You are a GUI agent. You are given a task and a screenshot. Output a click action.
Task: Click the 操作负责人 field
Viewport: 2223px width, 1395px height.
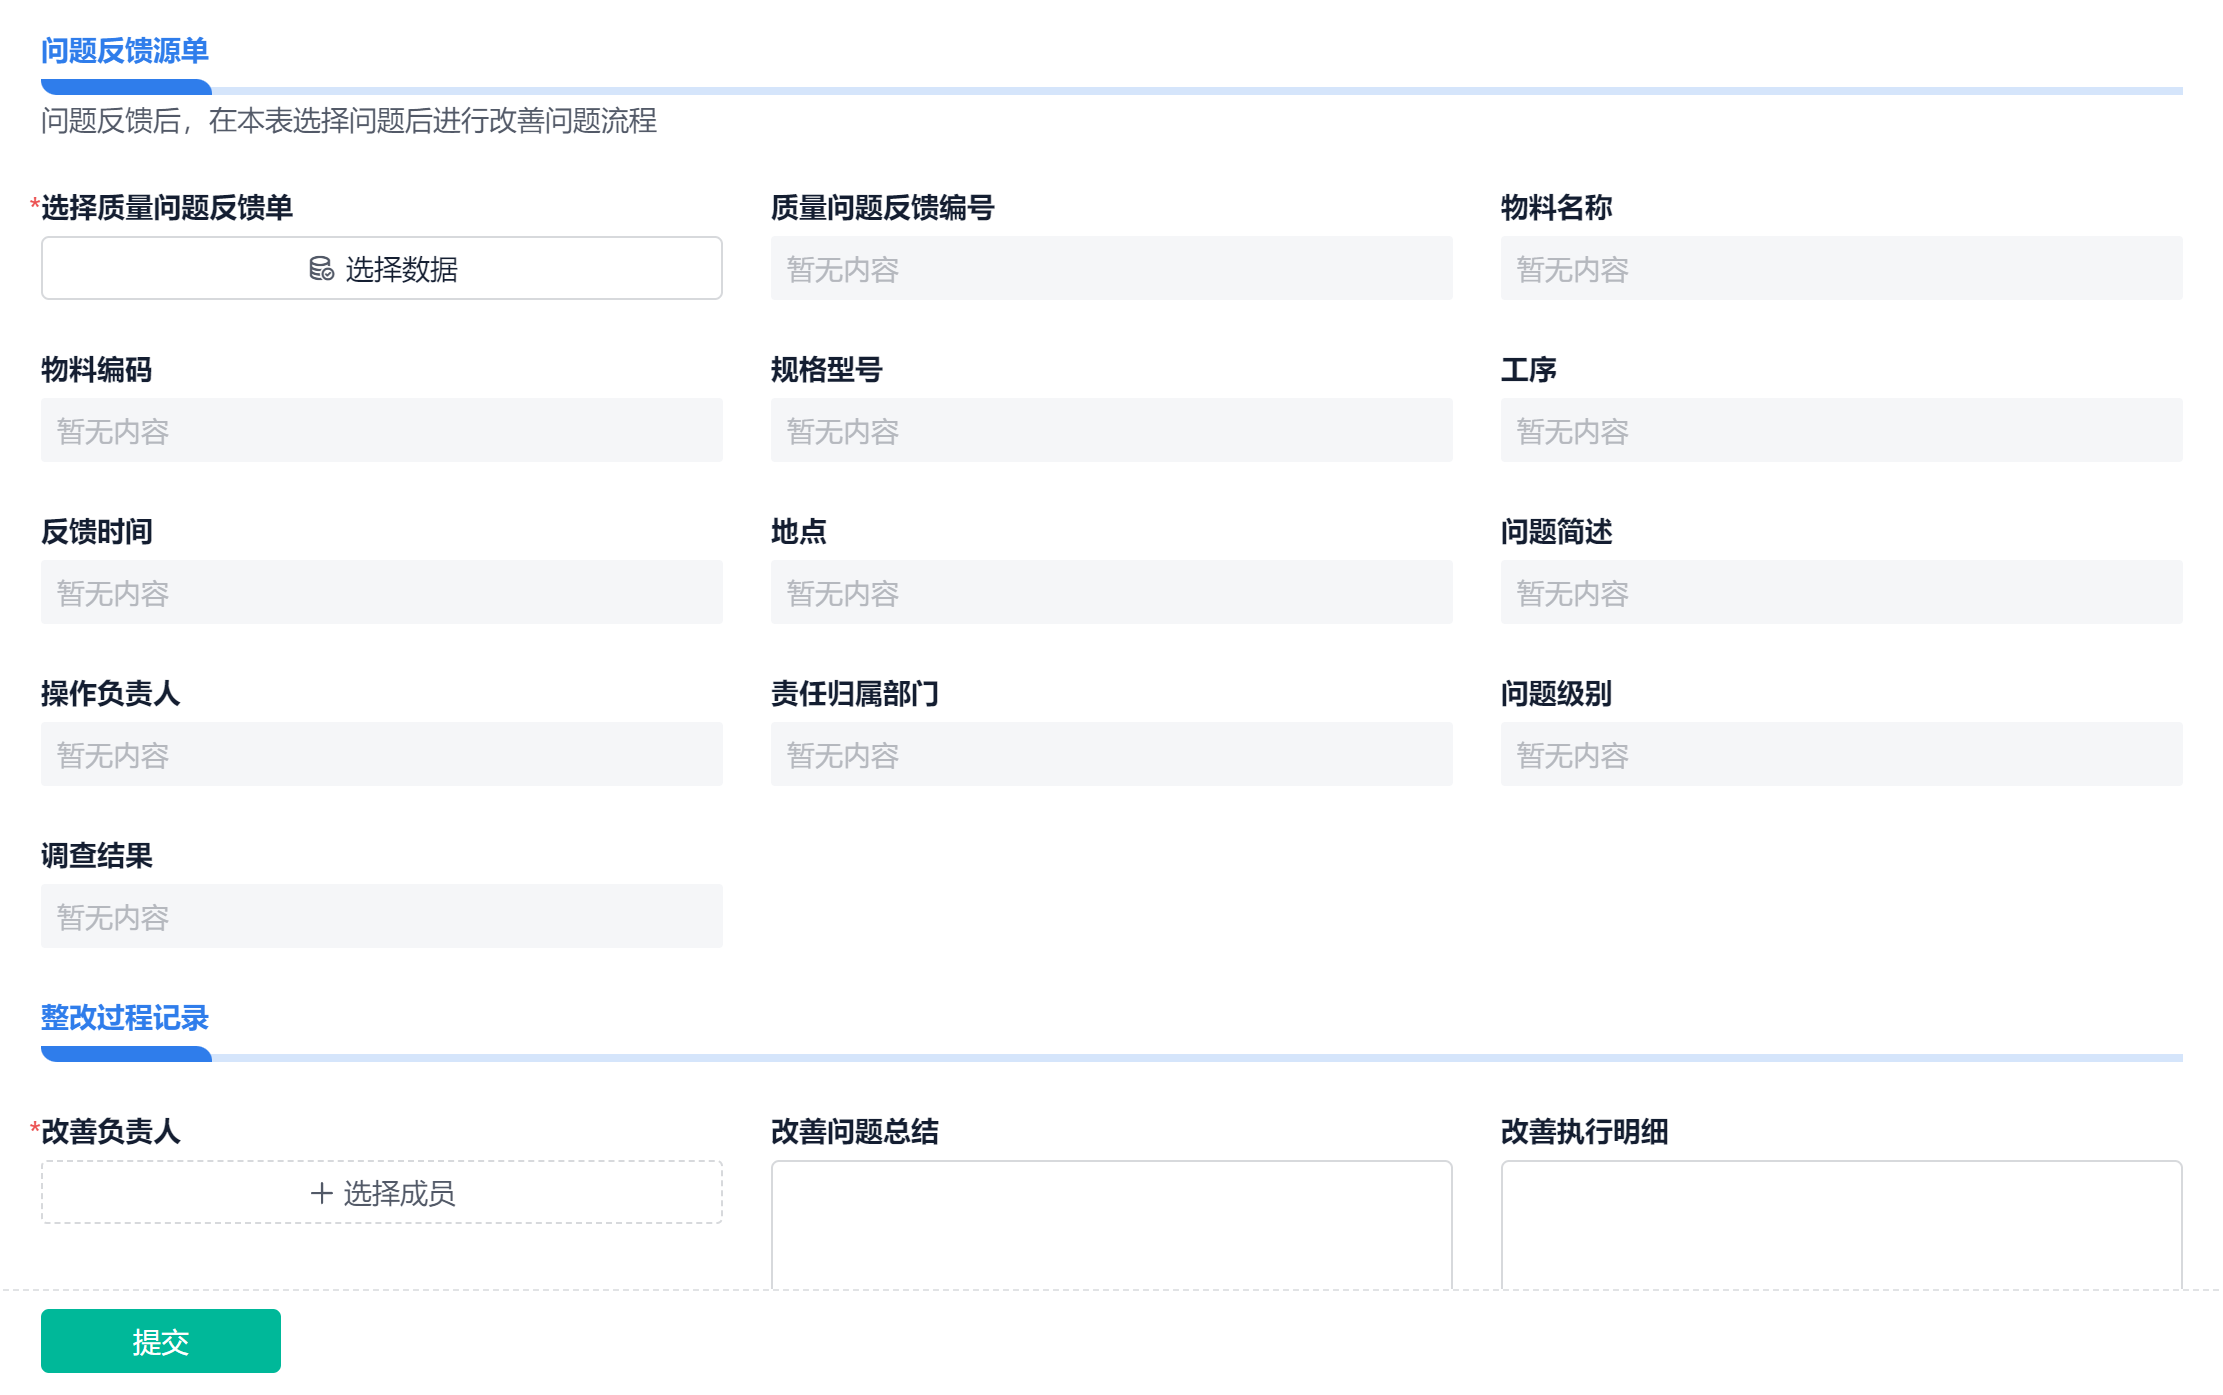(382, 754)
